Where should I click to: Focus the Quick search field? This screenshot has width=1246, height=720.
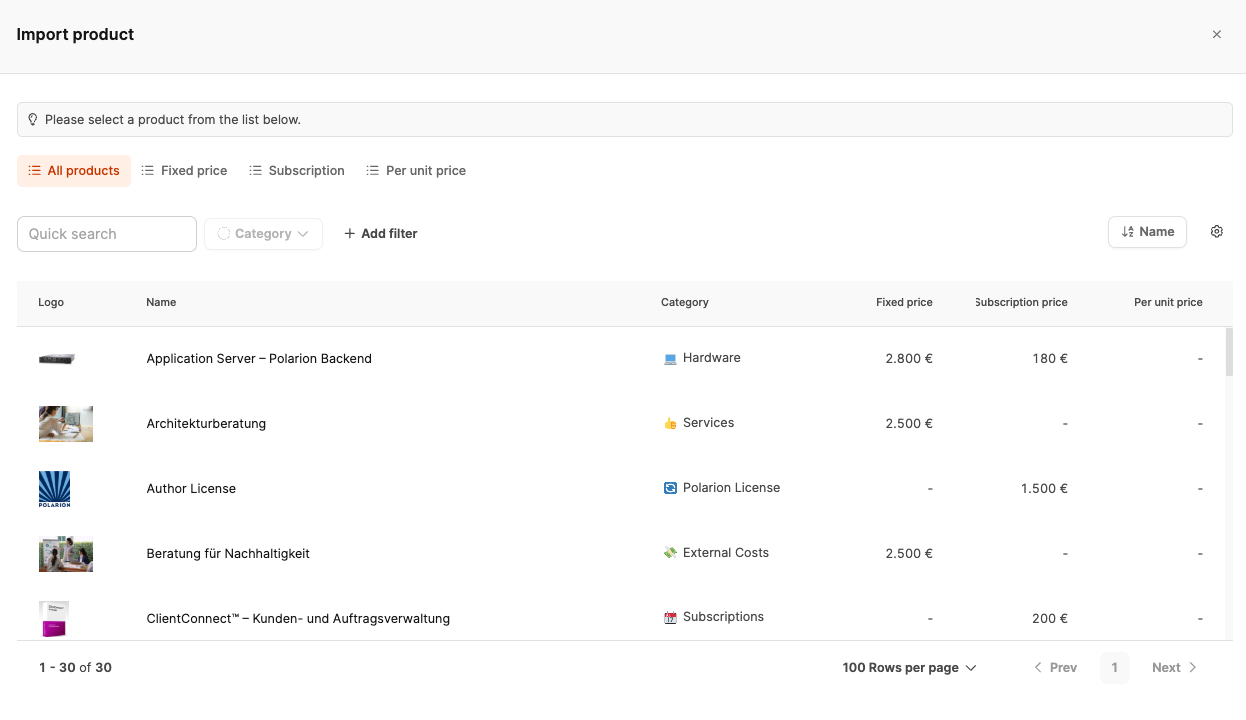pos(107,234)
